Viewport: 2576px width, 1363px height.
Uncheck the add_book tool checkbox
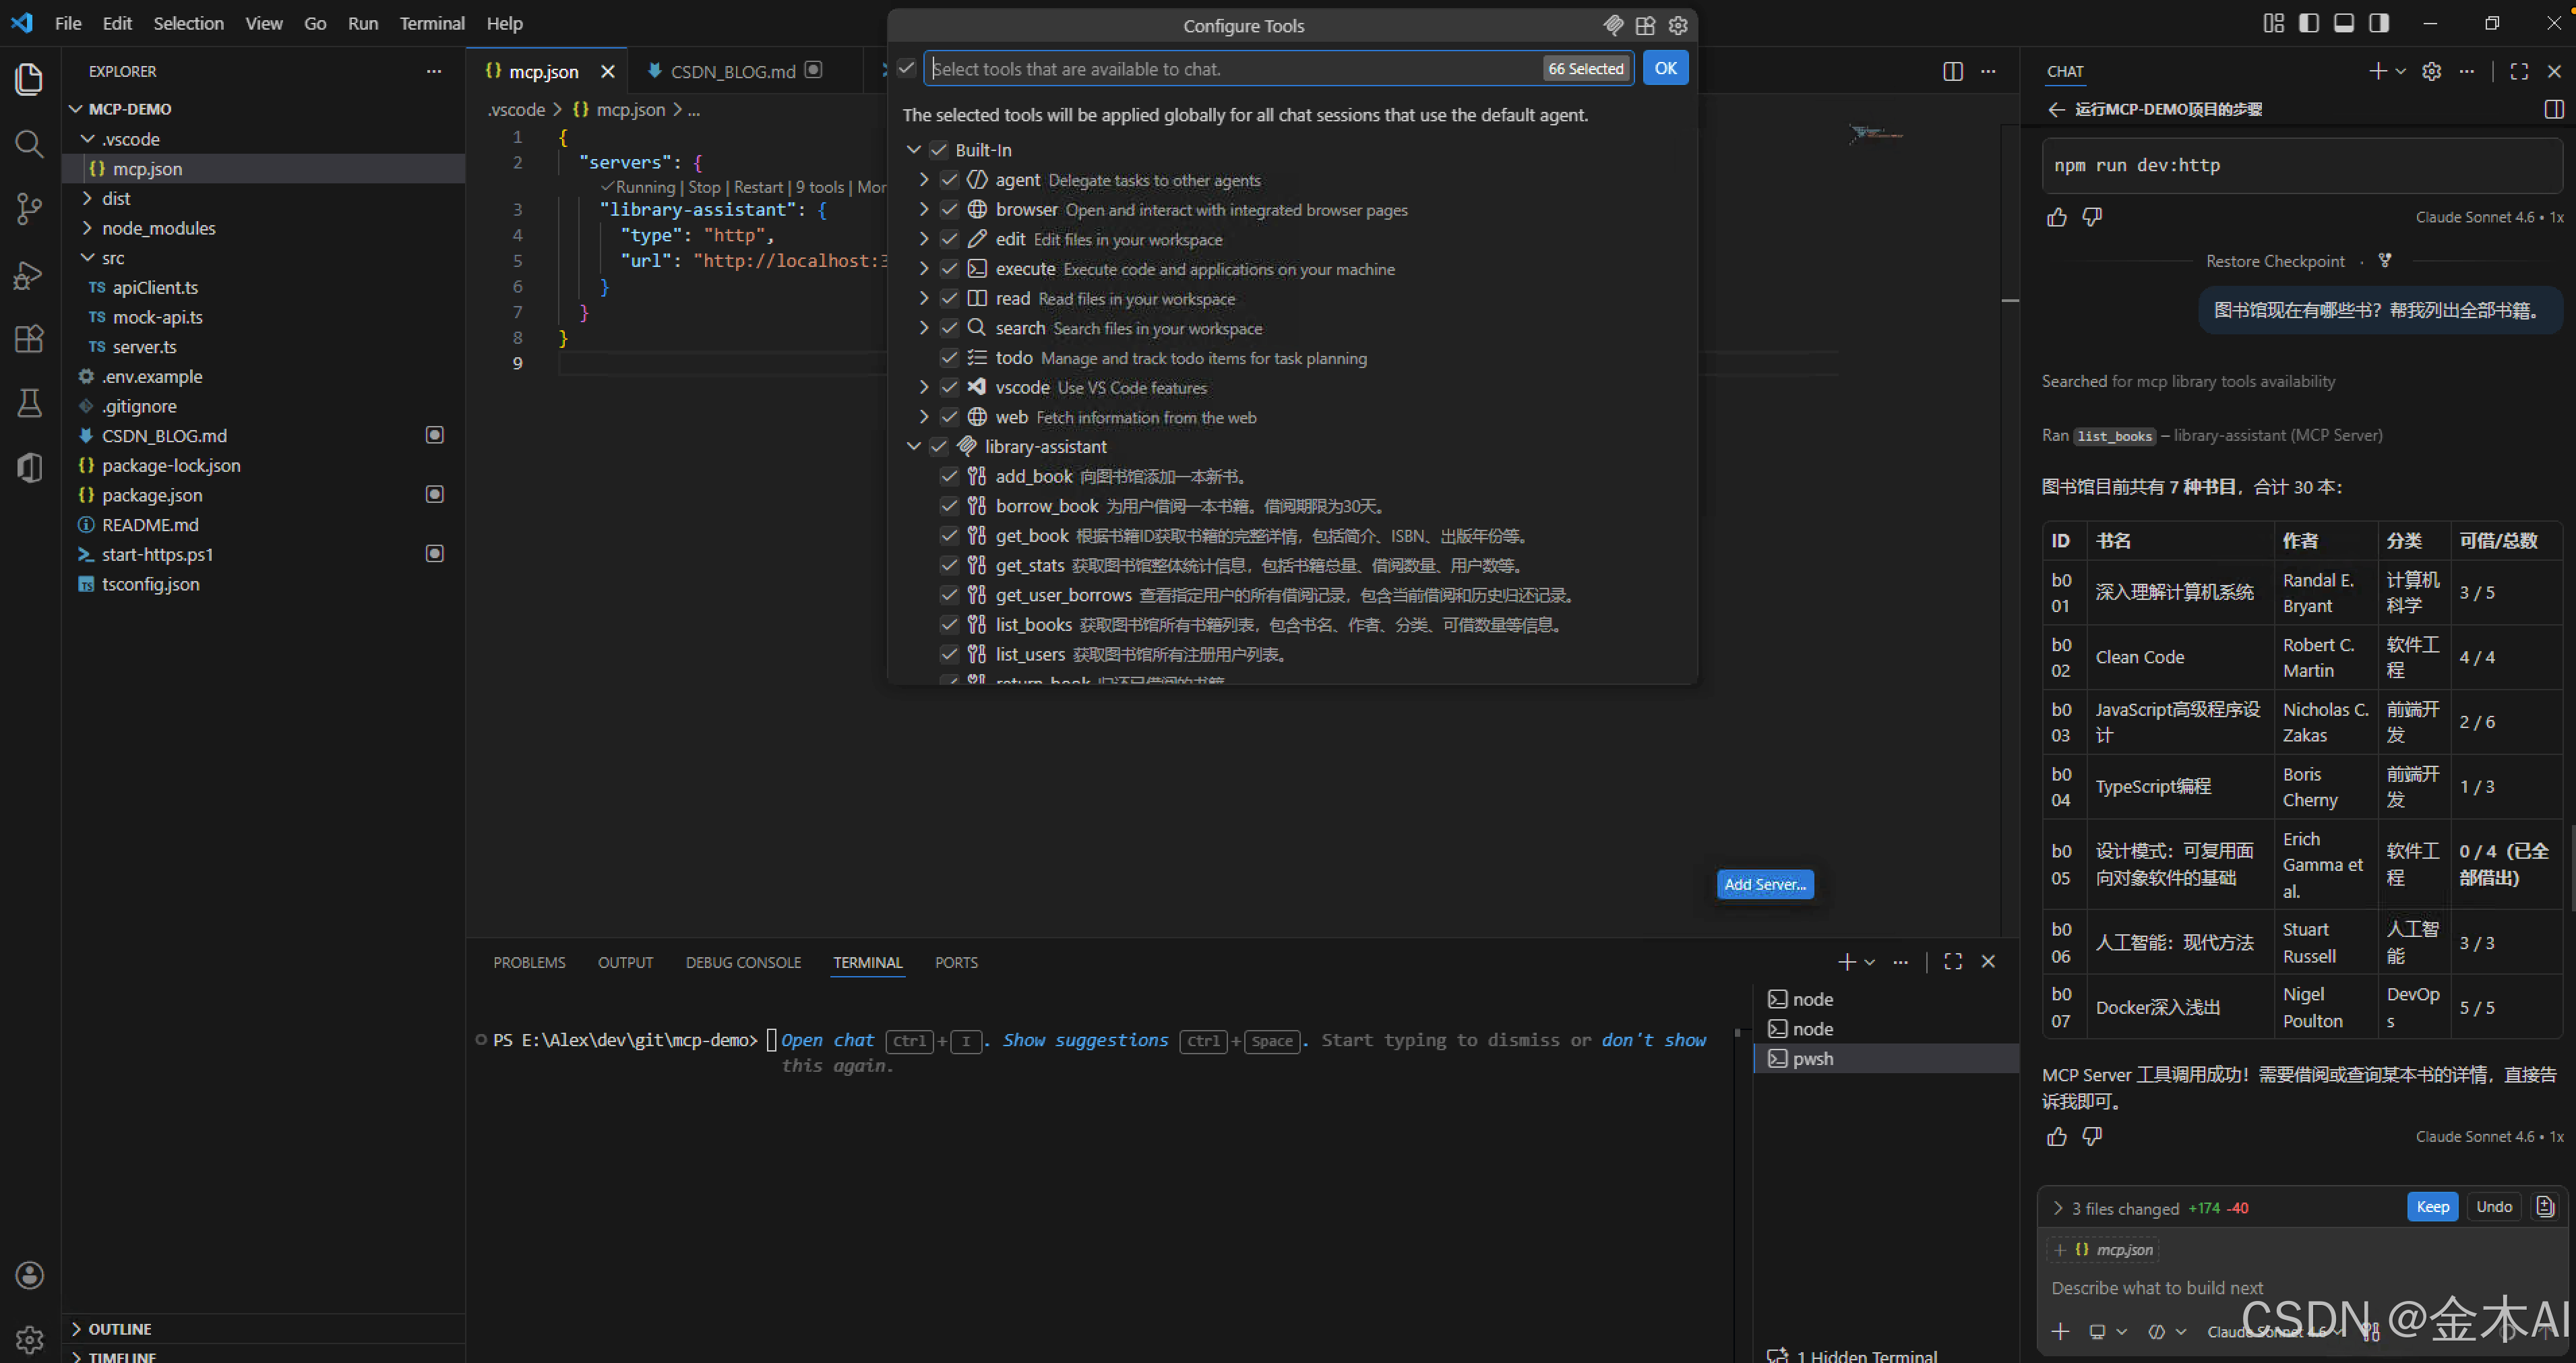pos(949,476)
